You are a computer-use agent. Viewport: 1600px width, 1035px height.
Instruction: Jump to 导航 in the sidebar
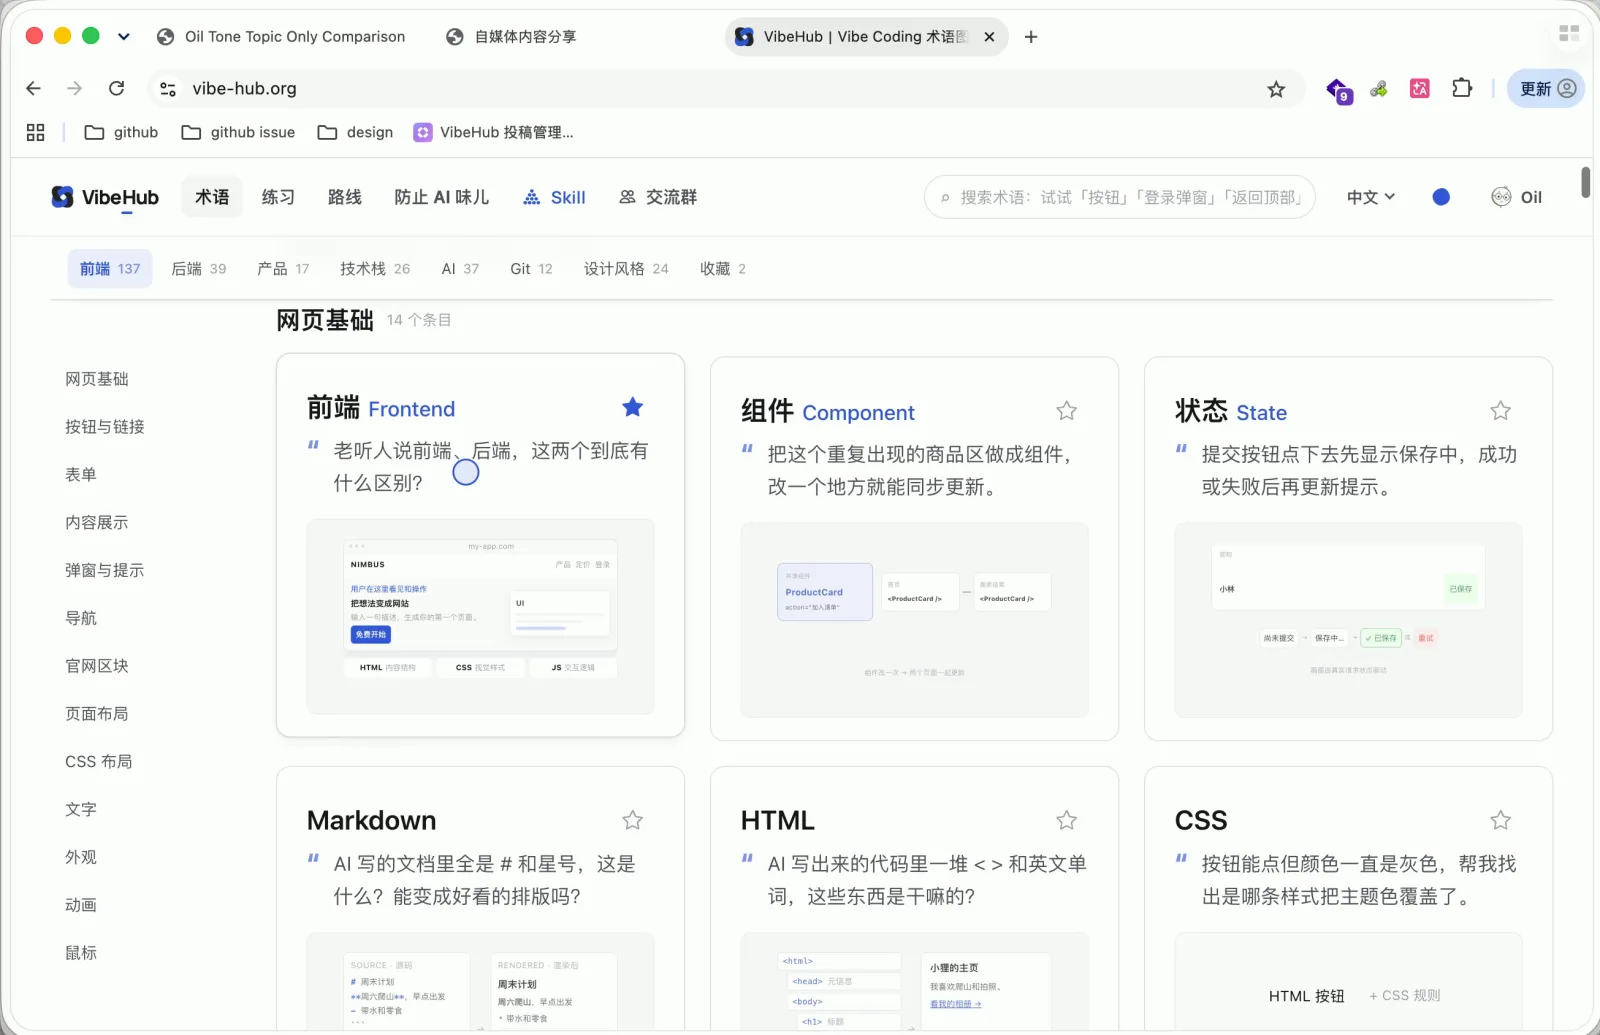point(81,618)
